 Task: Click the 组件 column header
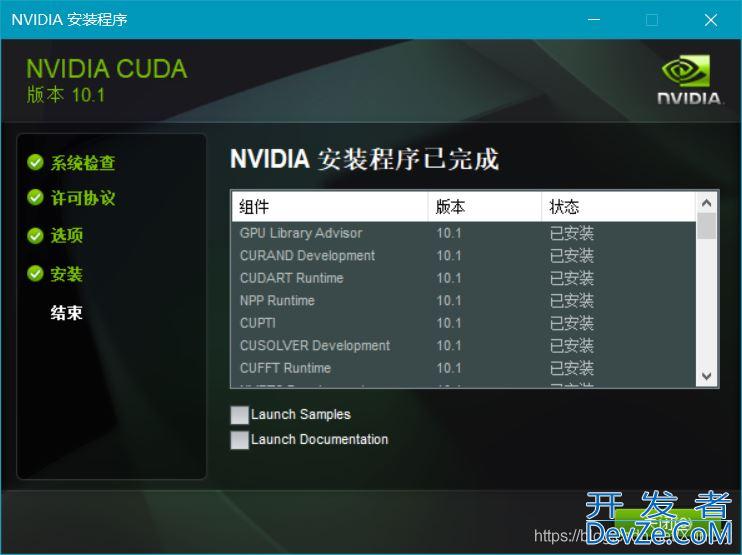(330, 207)
